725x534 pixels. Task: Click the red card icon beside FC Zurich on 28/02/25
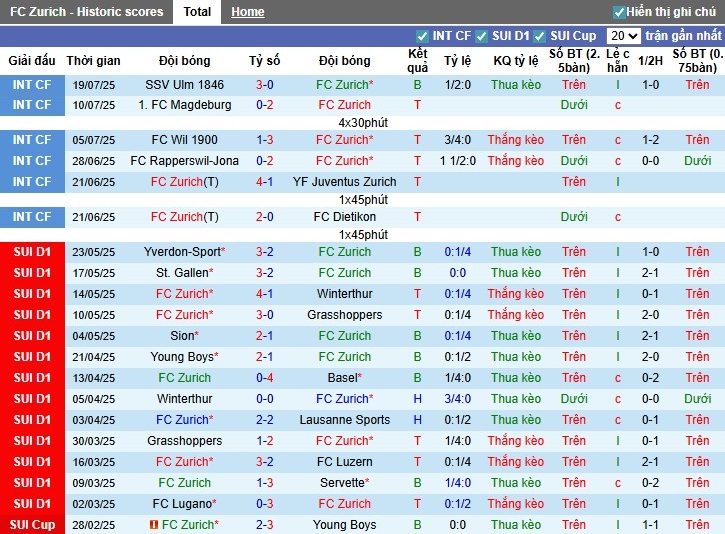[x=154, y=525]
